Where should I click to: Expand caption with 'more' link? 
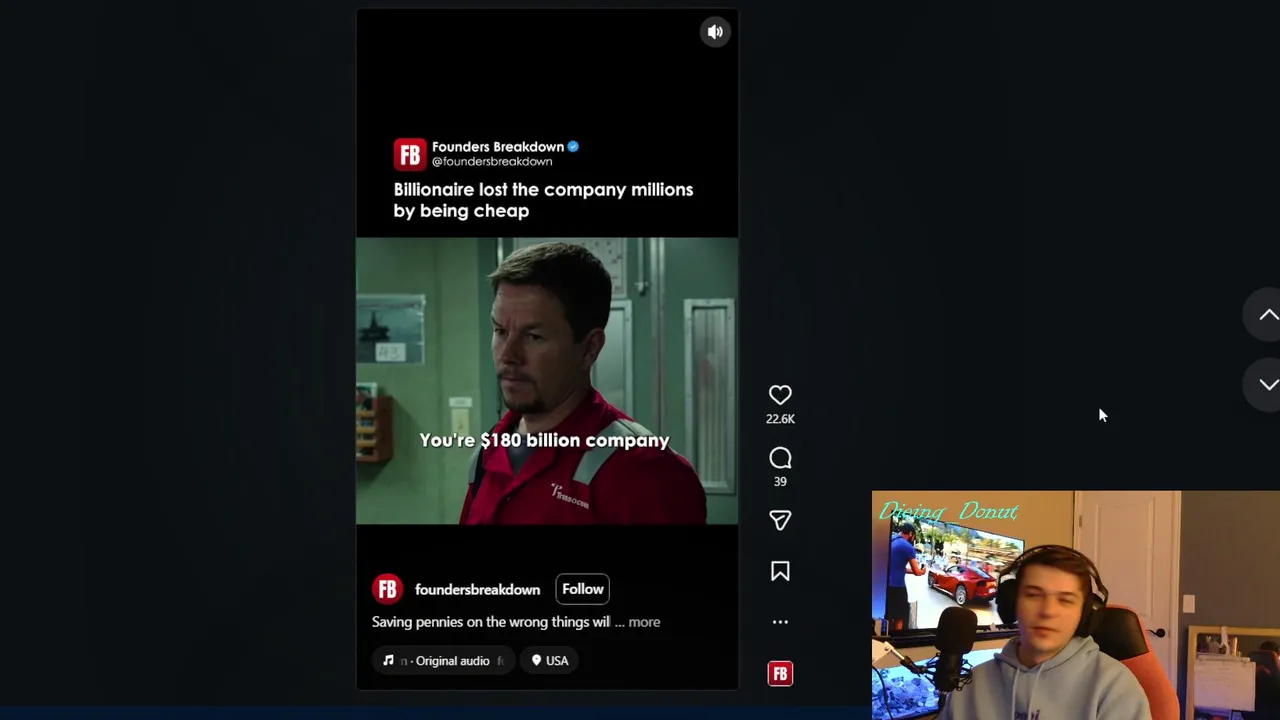click(x=644, y=622)
